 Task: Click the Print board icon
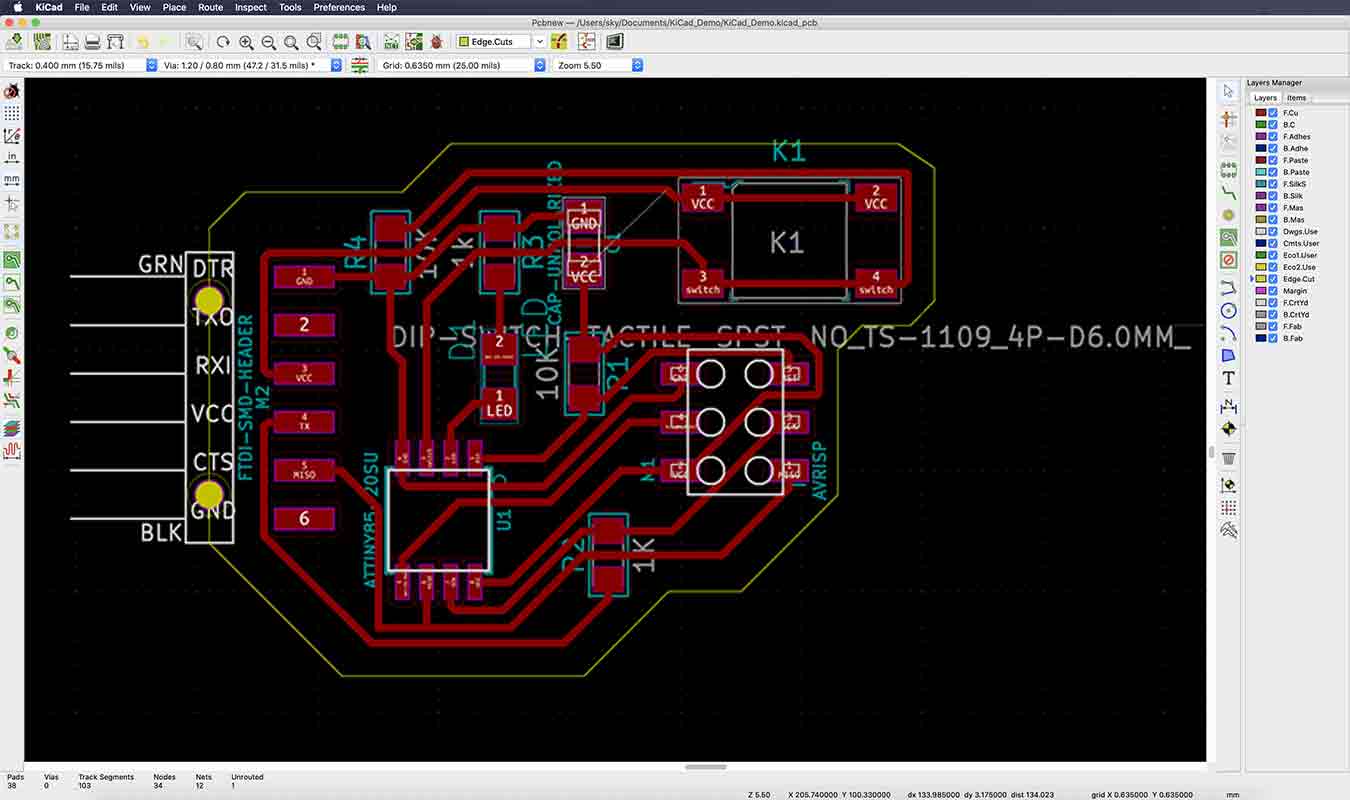point(92,42)
